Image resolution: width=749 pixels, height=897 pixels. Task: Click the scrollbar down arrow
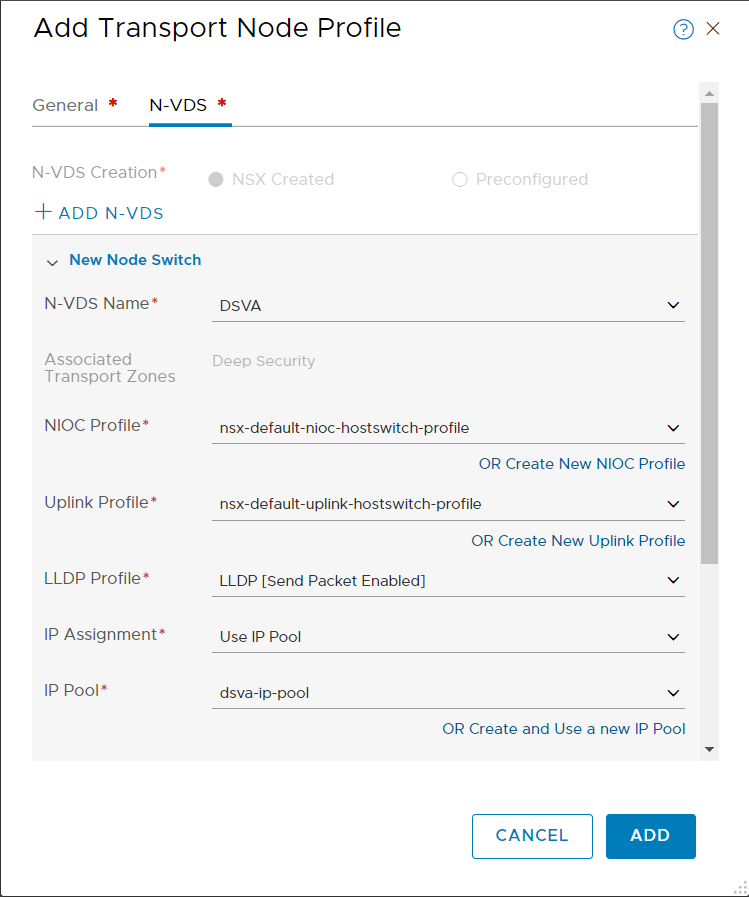pos(709,749)
